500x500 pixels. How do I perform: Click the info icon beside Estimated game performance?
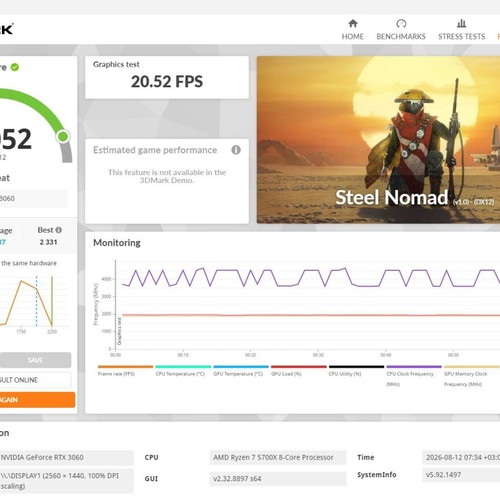pos(236,150)
